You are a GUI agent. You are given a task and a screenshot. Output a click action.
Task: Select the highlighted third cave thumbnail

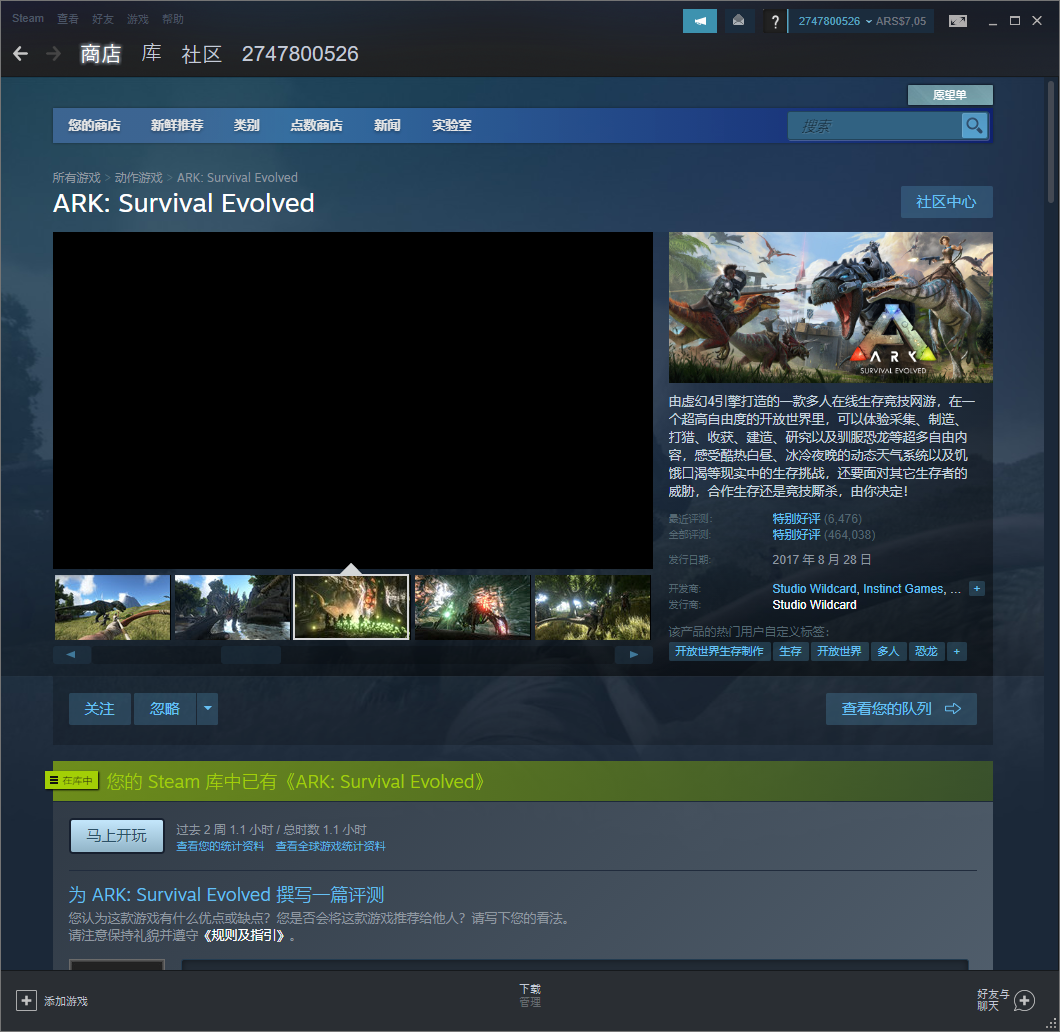point(352,607)
